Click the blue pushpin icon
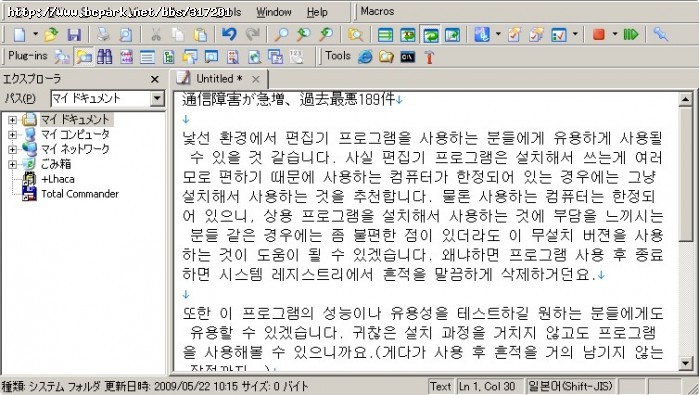The width and height of the screenshot is (700, 395). [660, 35]
